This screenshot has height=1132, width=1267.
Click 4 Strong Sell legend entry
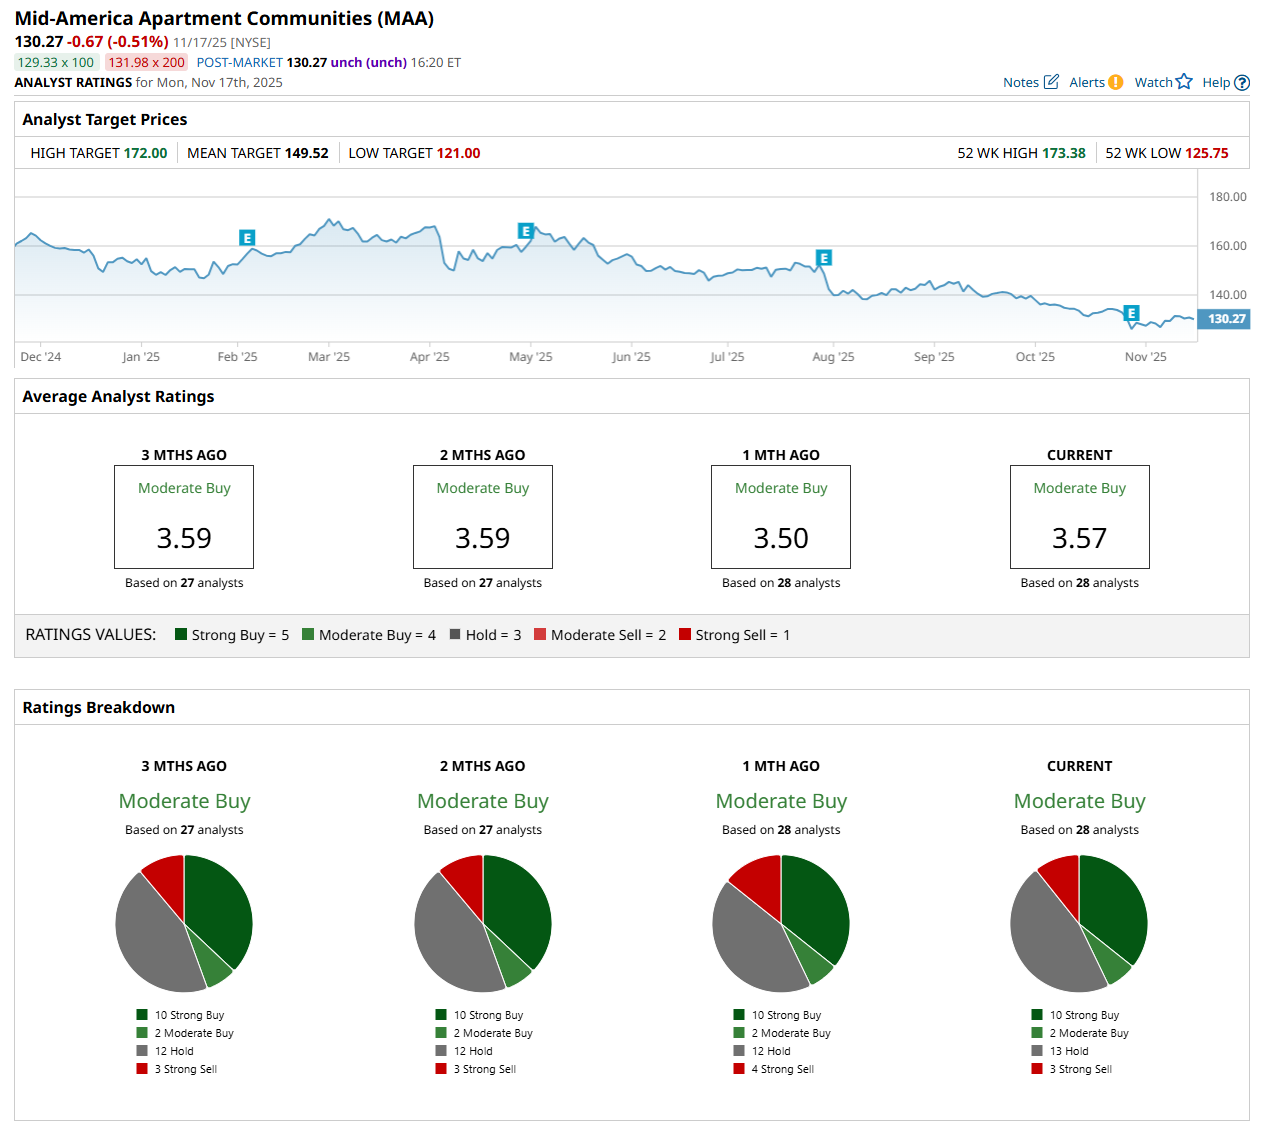(782, 1069)
